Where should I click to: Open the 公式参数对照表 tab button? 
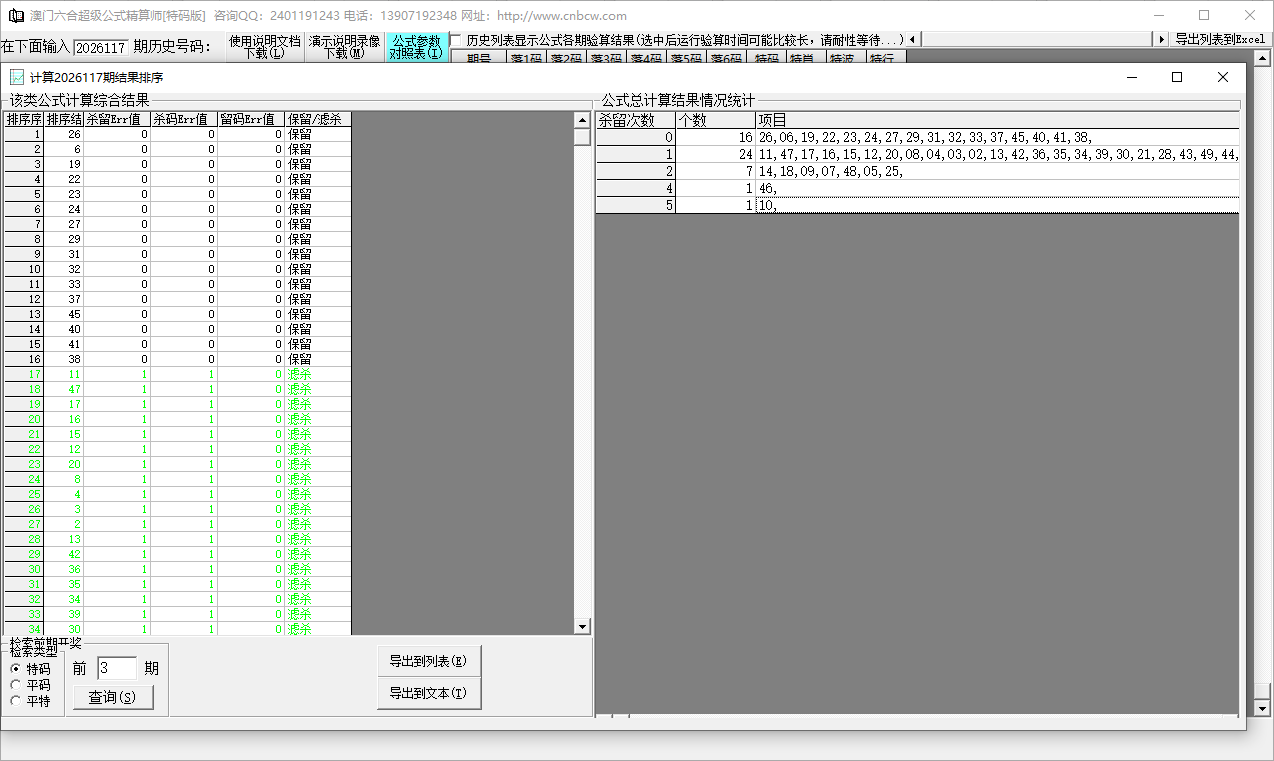coord(415,47)
